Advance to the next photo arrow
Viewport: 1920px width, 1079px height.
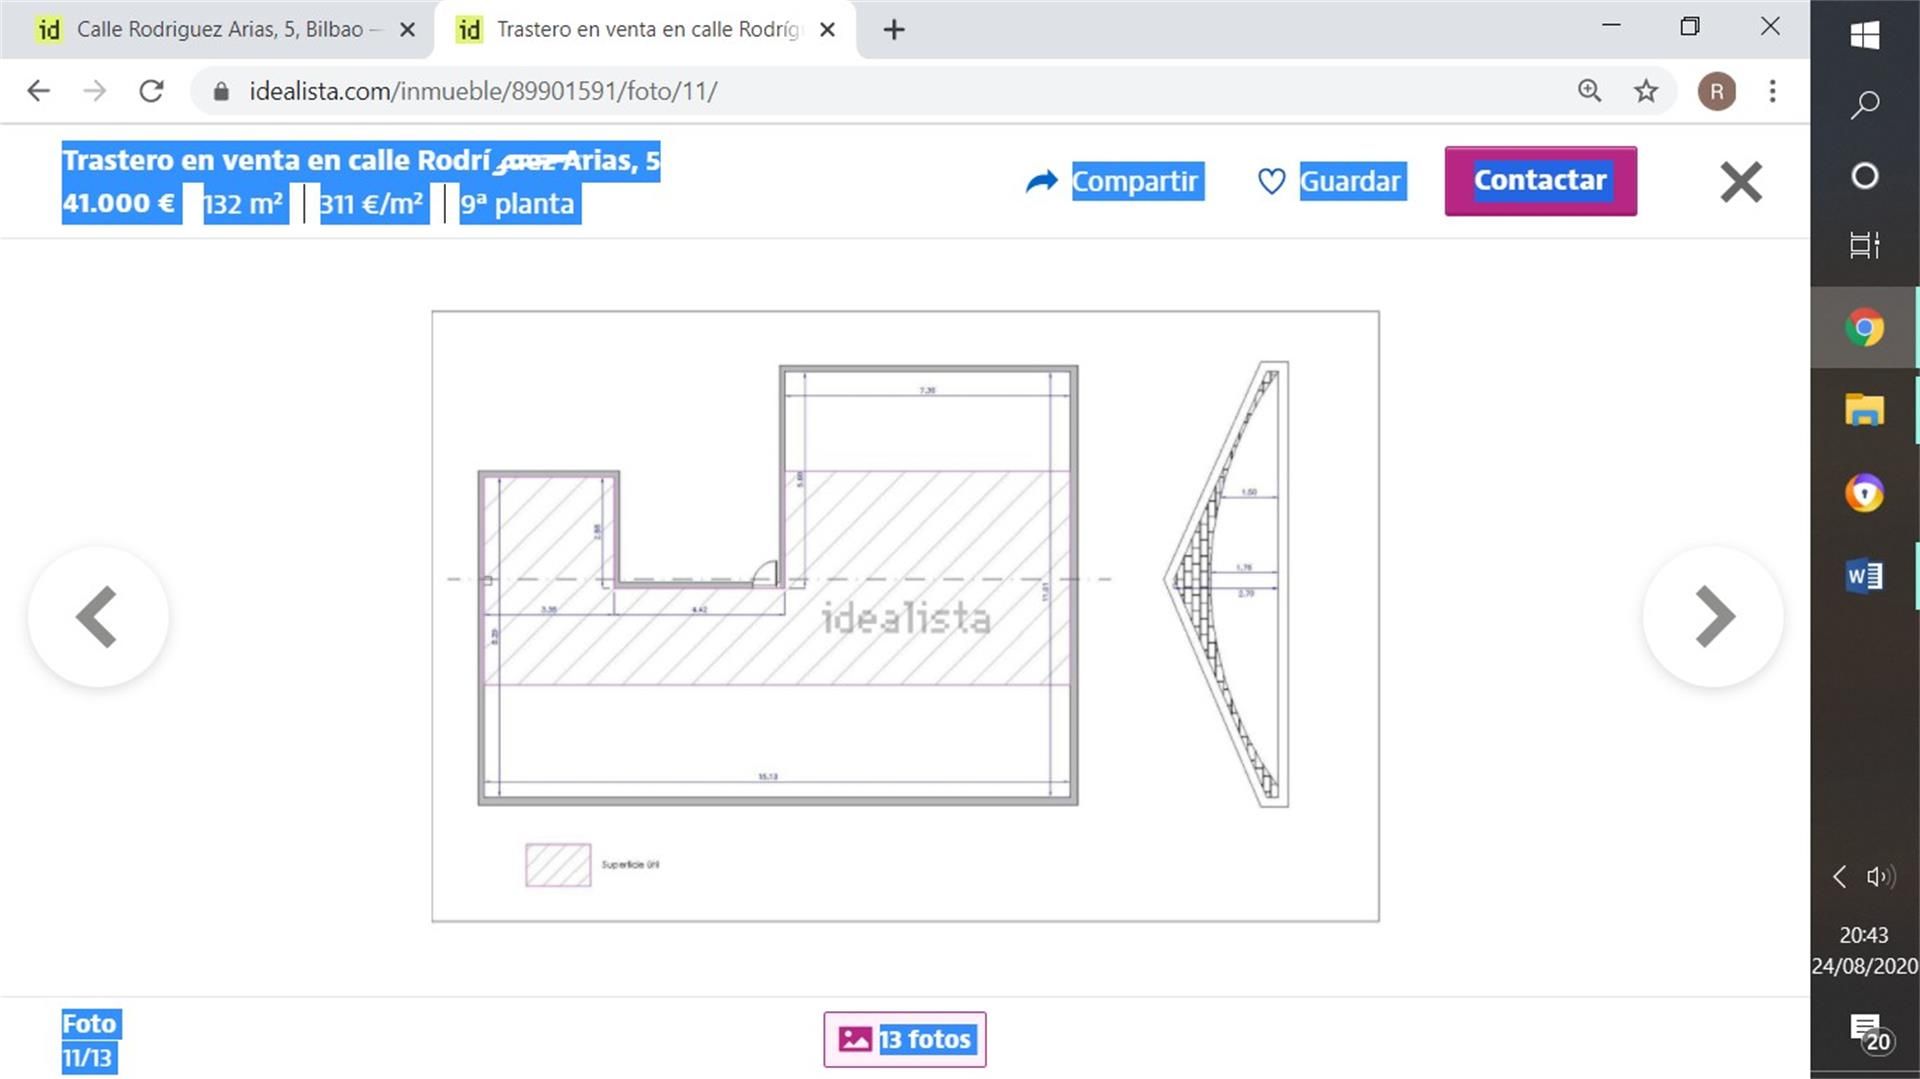(1713, 617)
